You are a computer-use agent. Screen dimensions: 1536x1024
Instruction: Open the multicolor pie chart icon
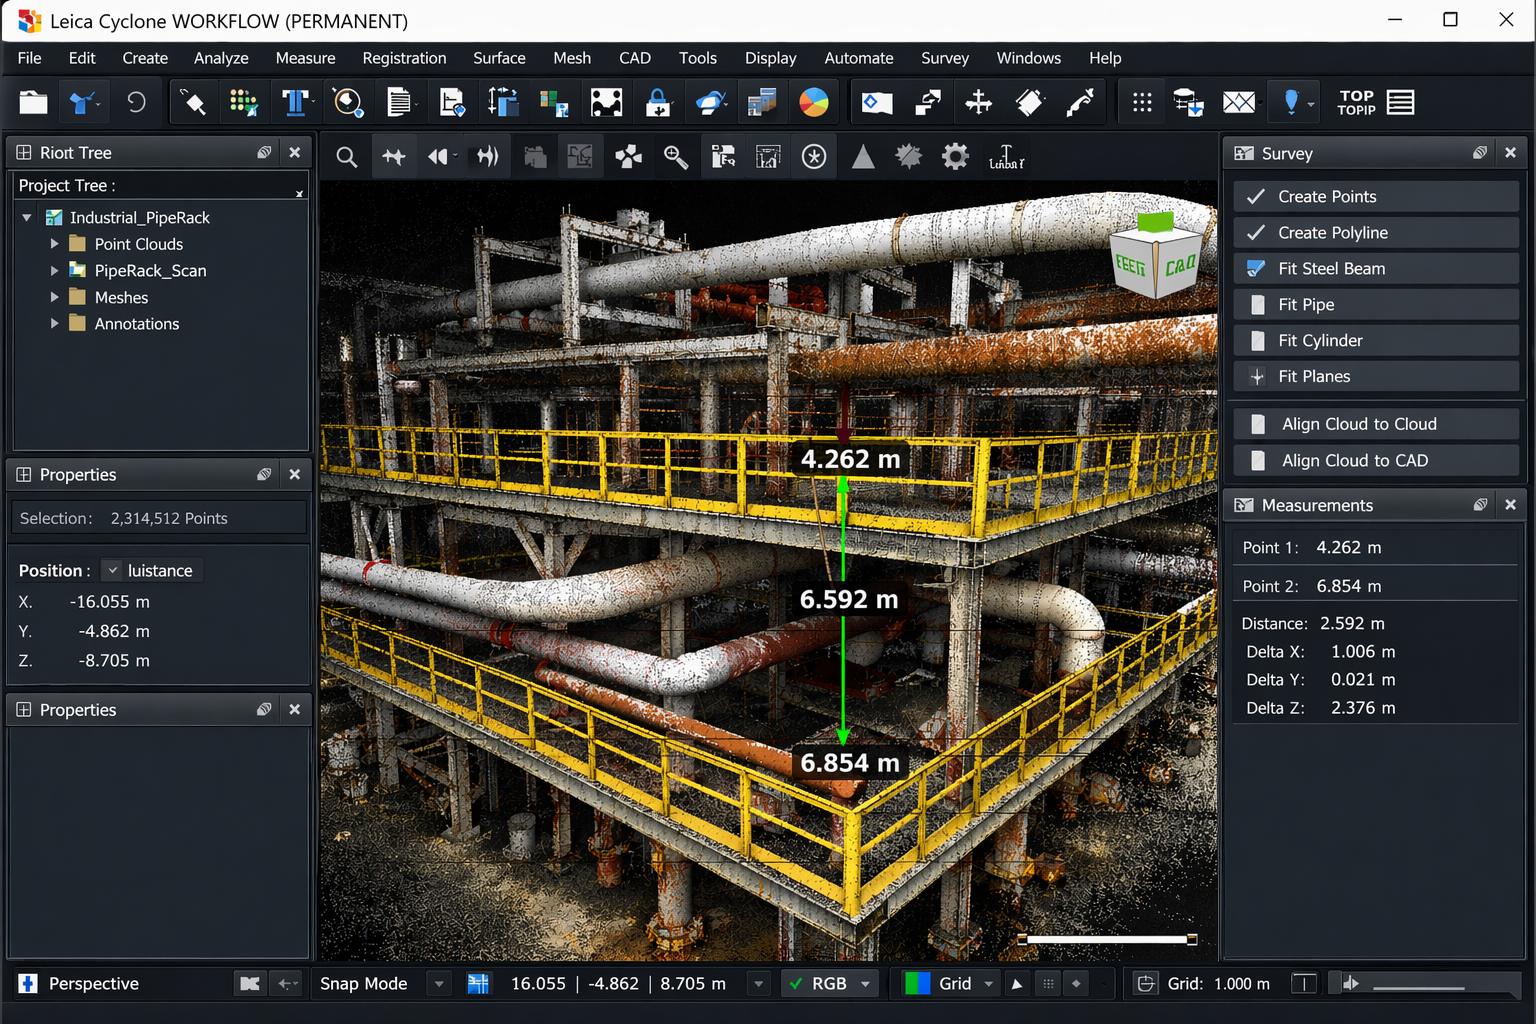coord(814,102)
